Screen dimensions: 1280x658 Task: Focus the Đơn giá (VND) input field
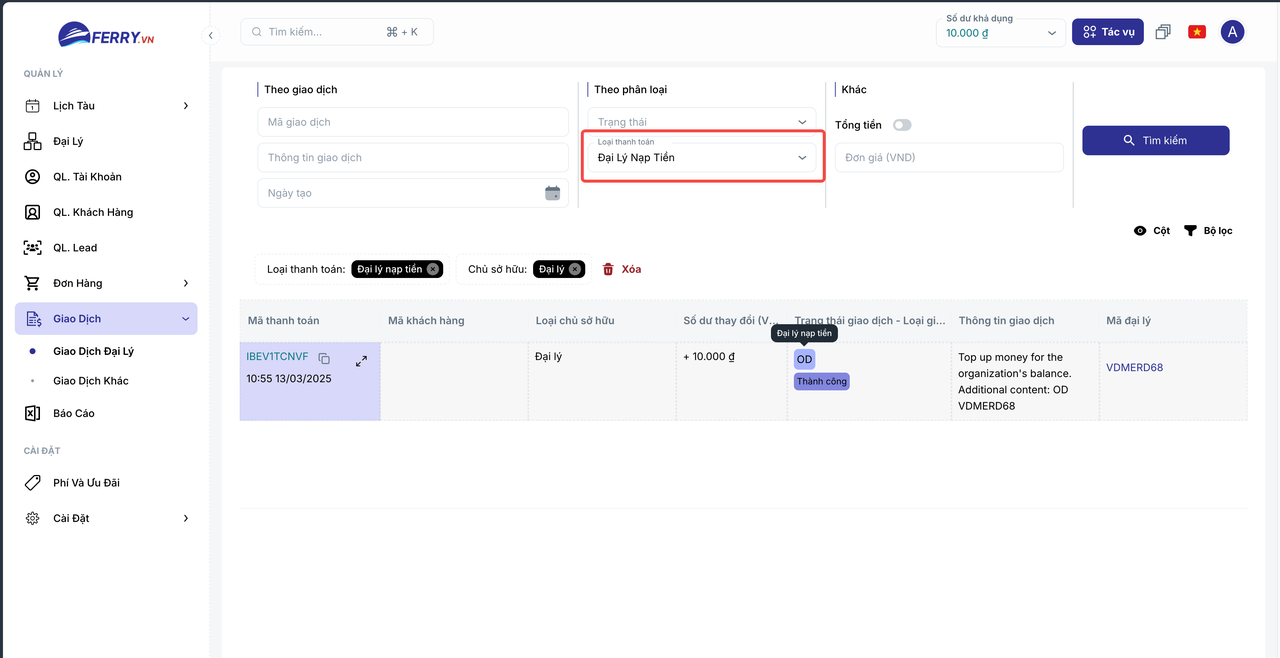click(949, 157)
